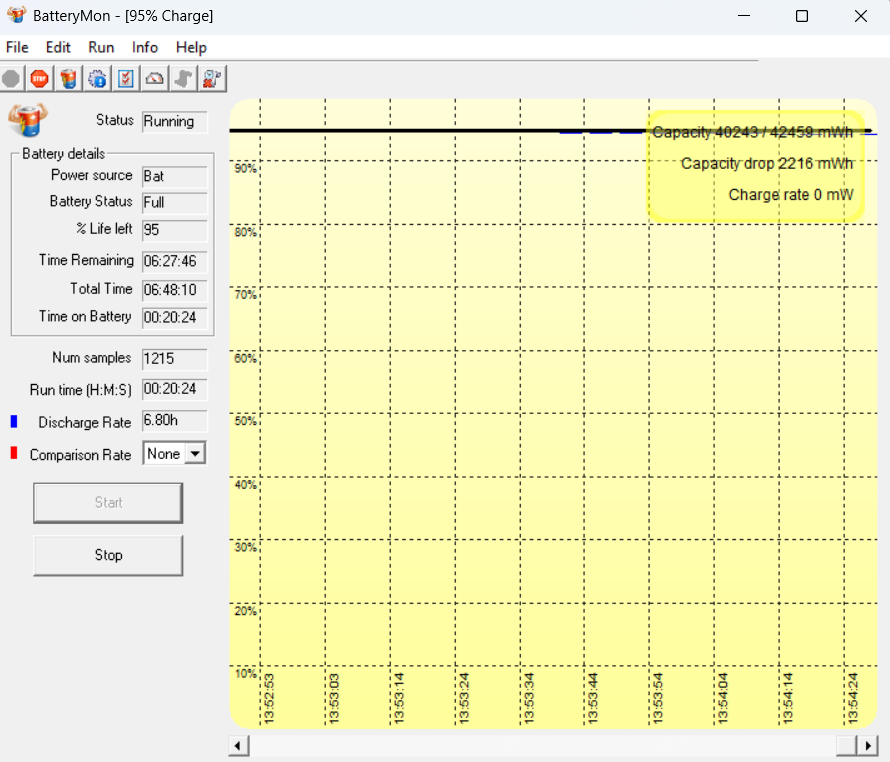Image resolution: width=890 pixels, height=762 pixels.
Task: Click the left arrow of the horizontal scrollbar
Action: click(x=239, y=746)
